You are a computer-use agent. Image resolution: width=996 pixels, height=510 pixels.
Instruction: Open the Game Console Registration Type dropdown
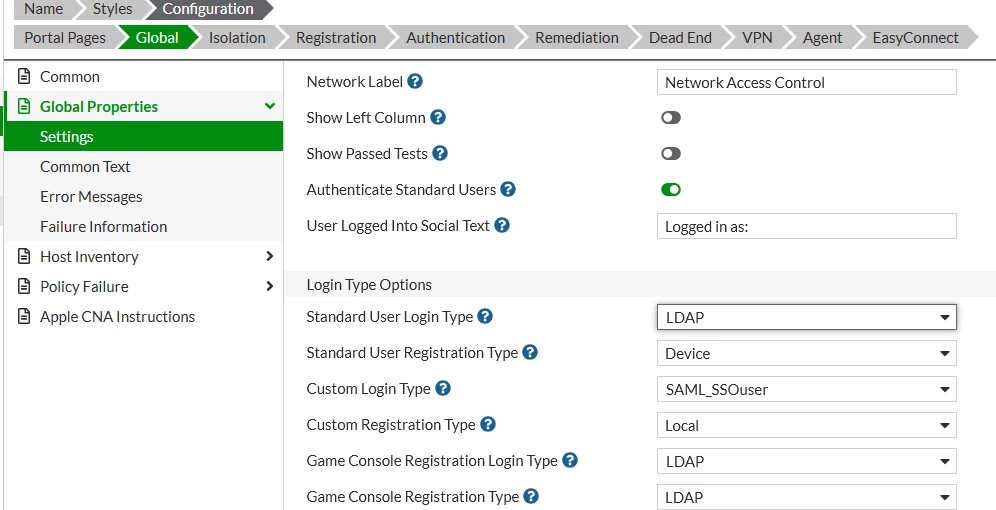(x=807, y=497)
